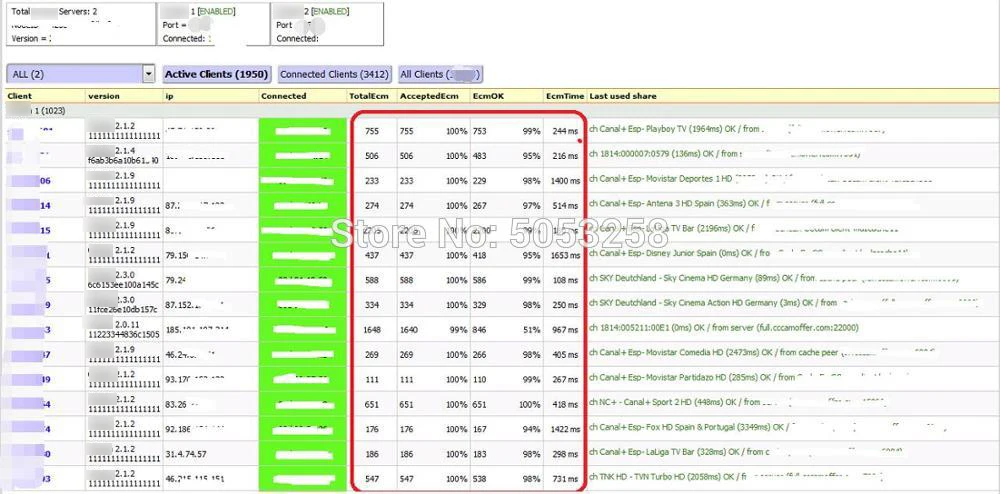Sort by EcmTime column header

[565, 96]
